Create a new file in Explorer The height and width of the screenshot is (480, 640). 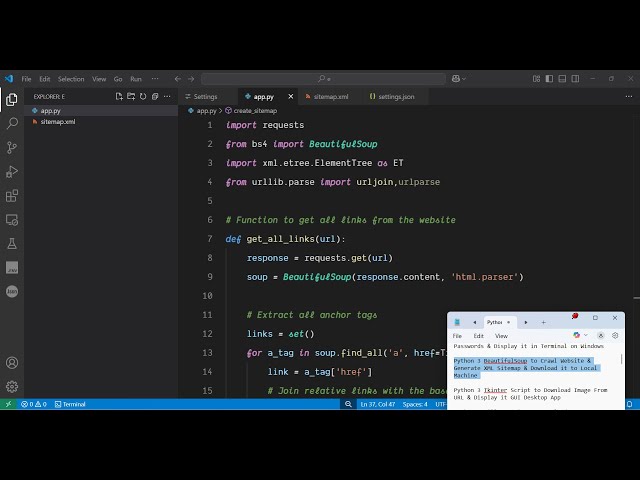coord(119,96)
